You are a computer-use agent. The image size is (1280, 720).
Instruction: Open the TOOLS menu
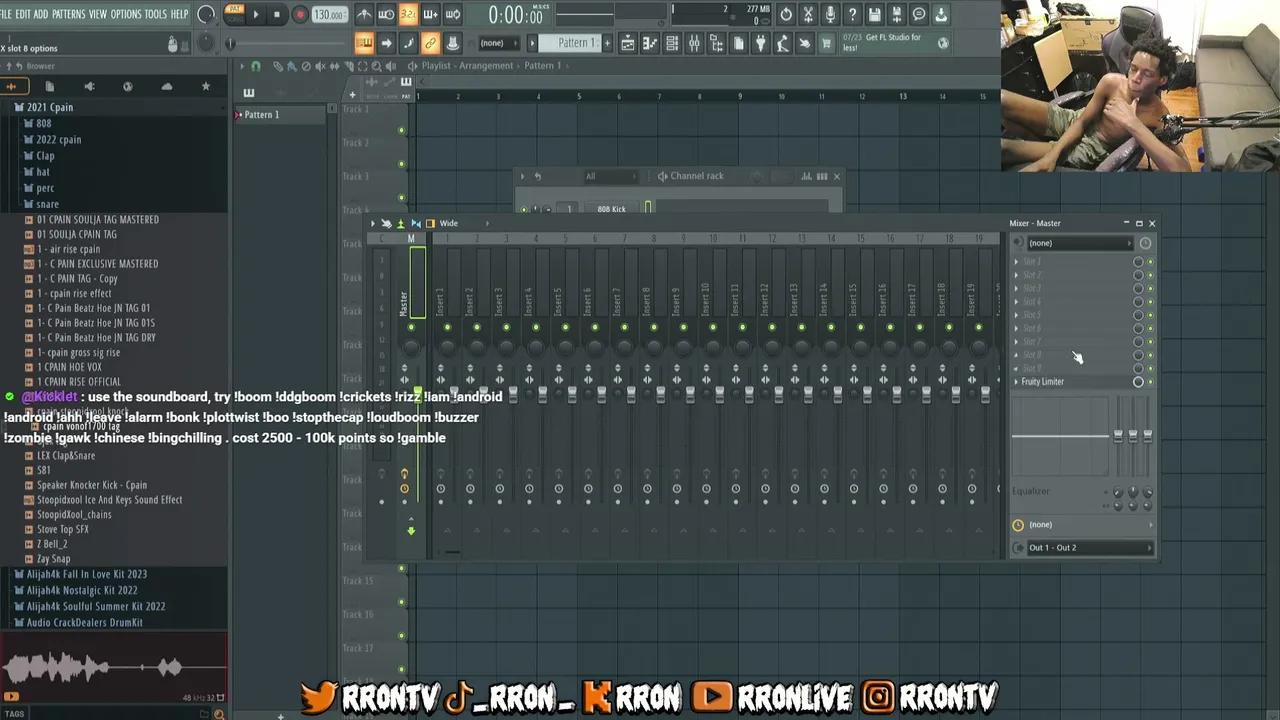coord(156,14)
